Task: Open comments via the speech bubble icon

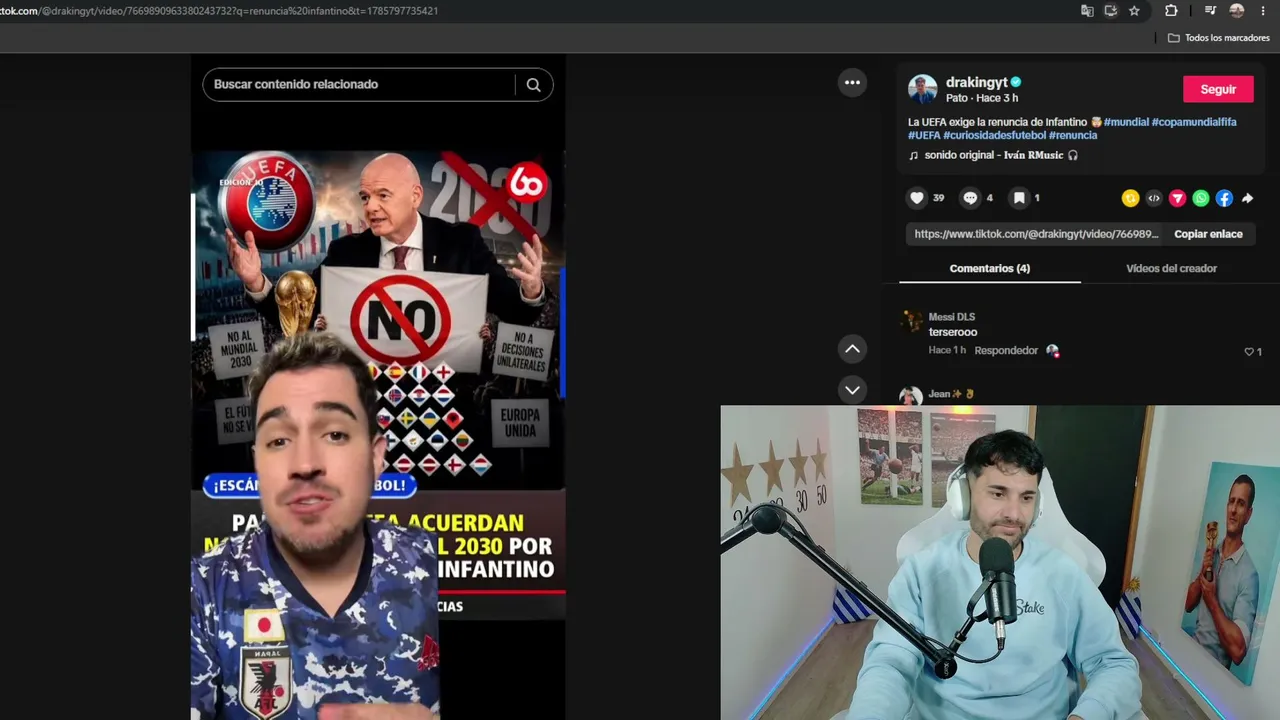Action: (970, 198)
